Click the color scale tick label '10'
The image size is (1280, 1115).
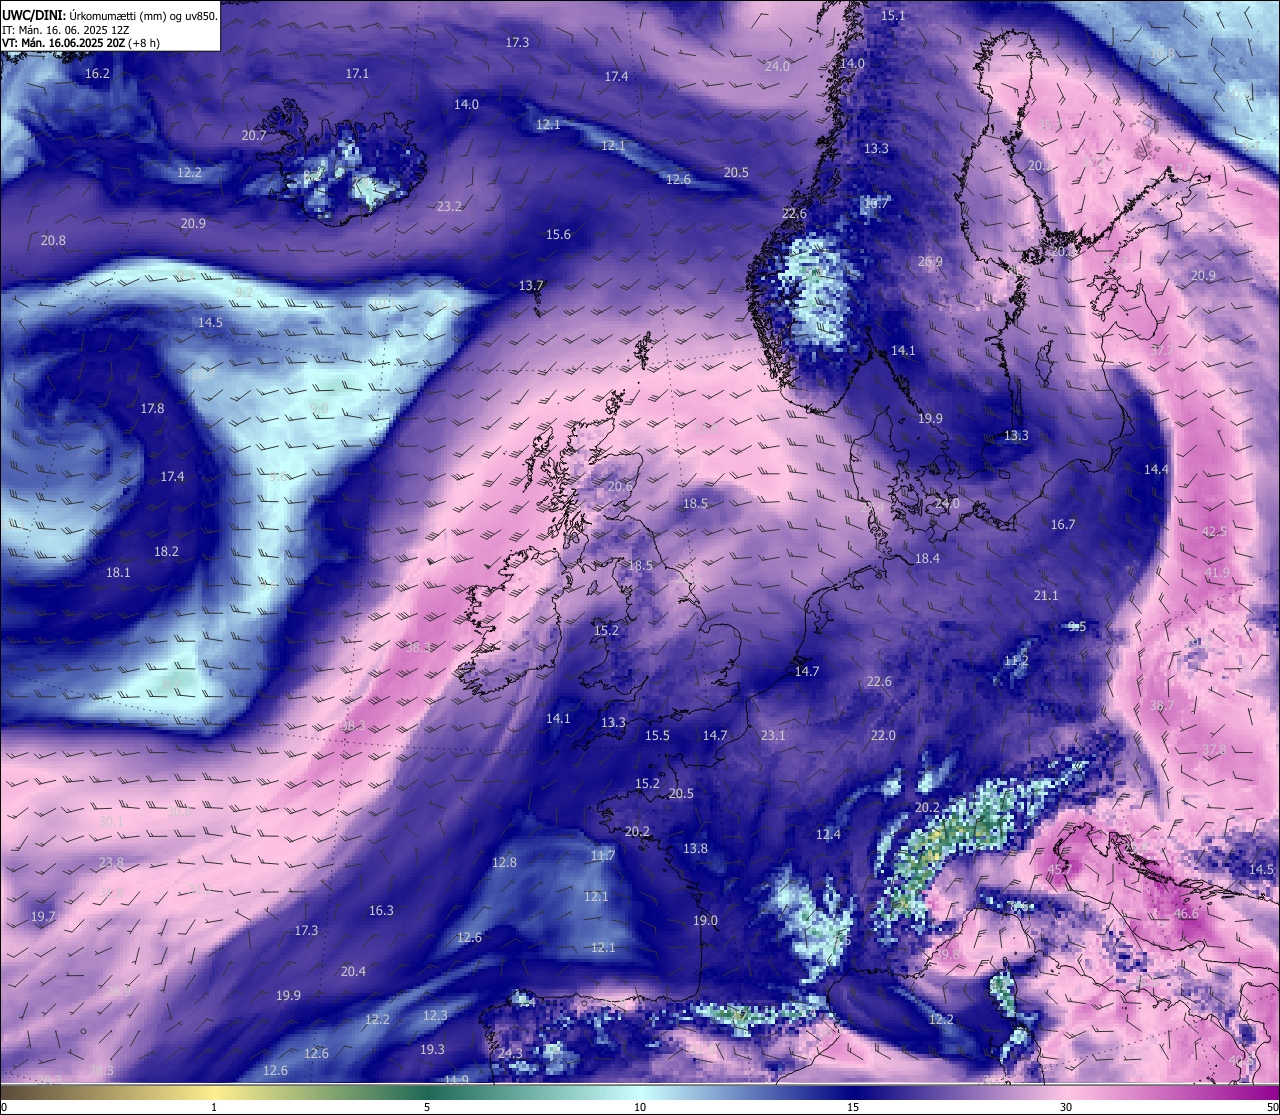[x=640, y=1107]
